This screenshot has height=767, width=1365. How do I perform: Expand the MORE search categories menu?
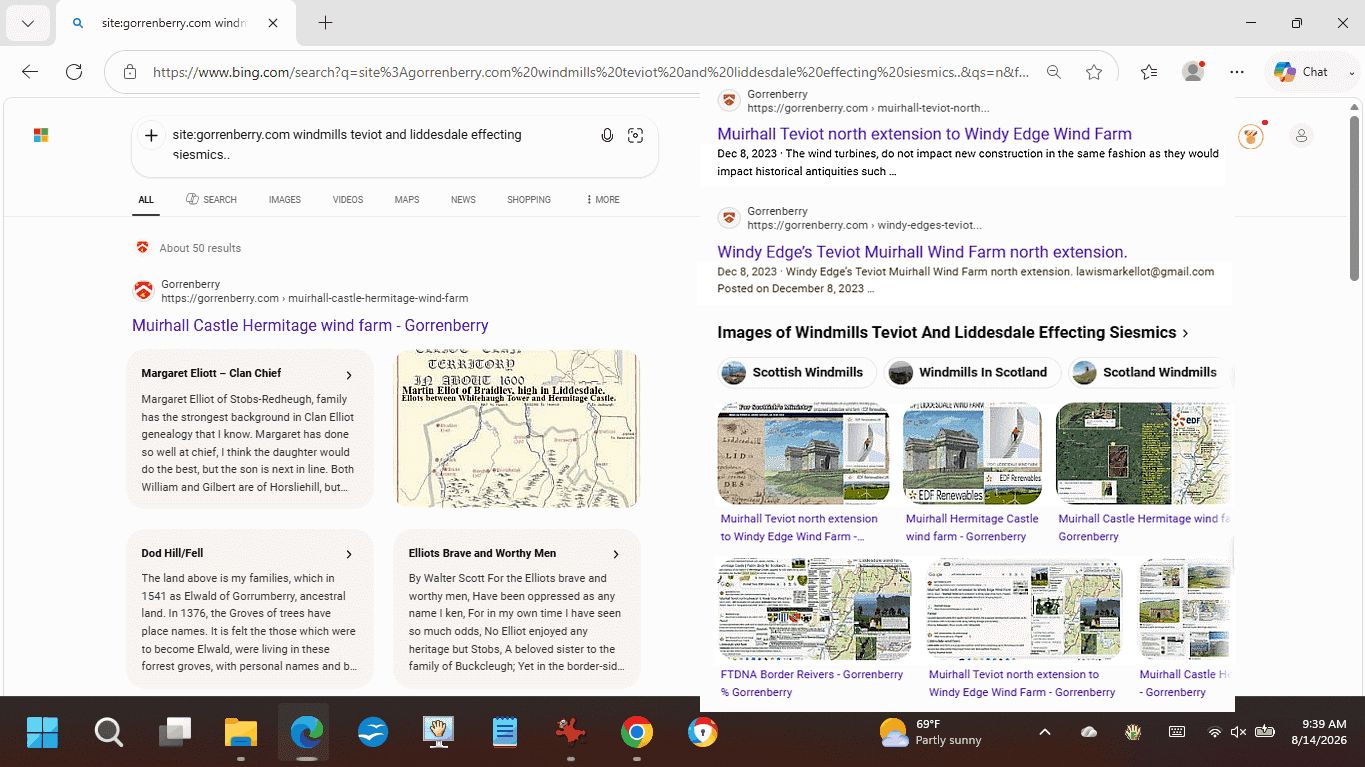[603, 200]
